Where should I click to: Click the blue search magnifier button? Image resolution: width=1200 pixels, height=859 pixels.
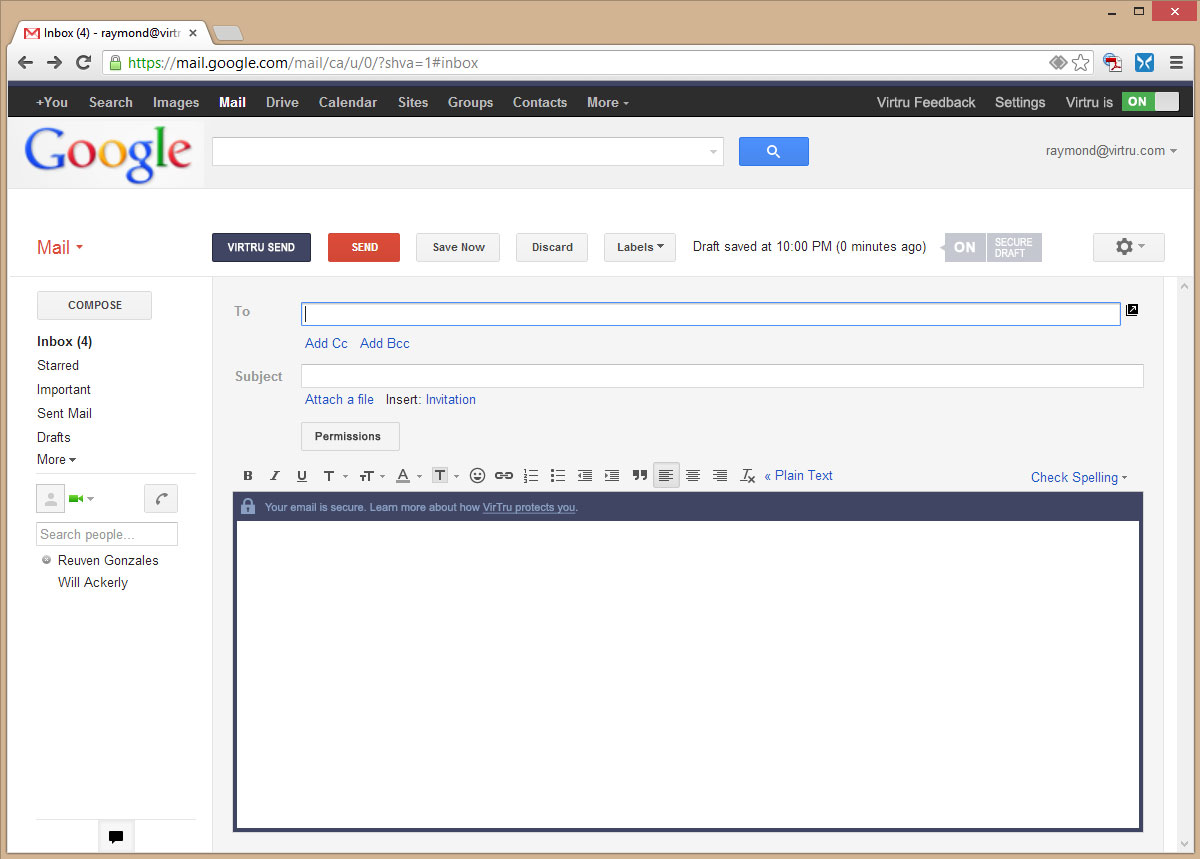[x=774, y=151]
